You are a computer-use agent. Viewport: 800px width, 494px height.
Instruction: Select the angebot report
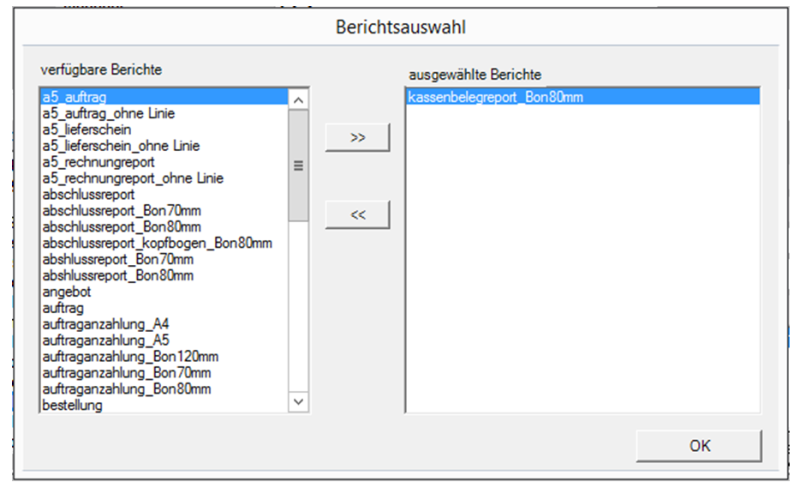(65, 292)
